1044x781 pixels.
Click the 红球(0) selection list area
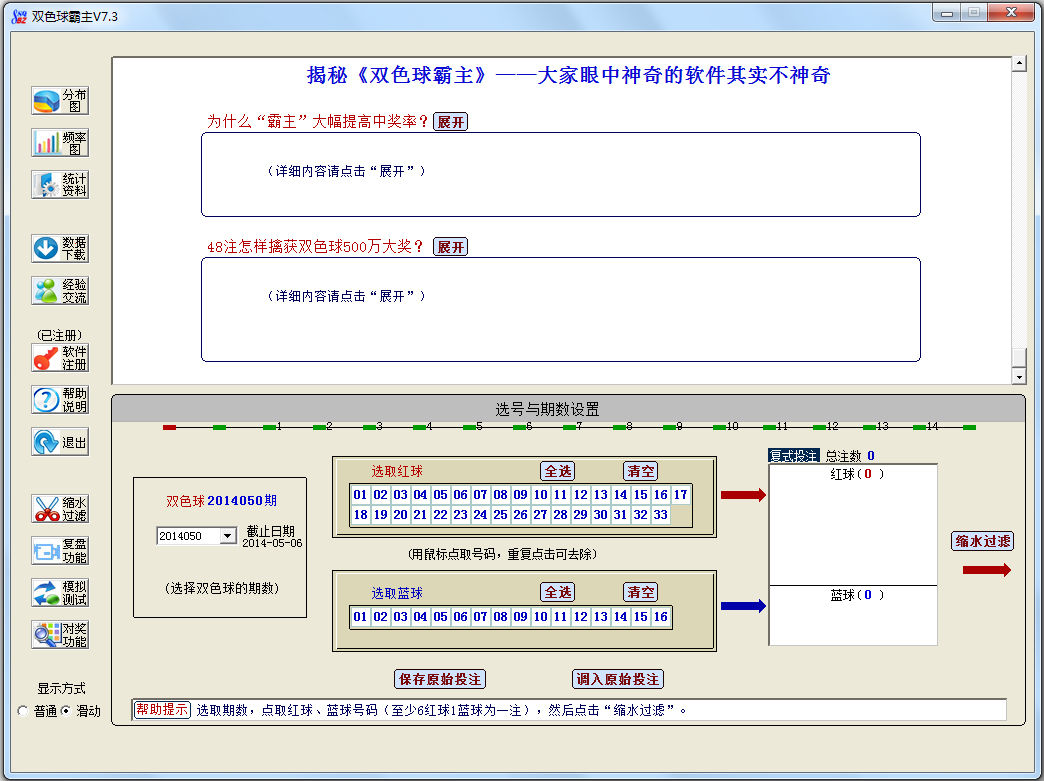(853, 525)
